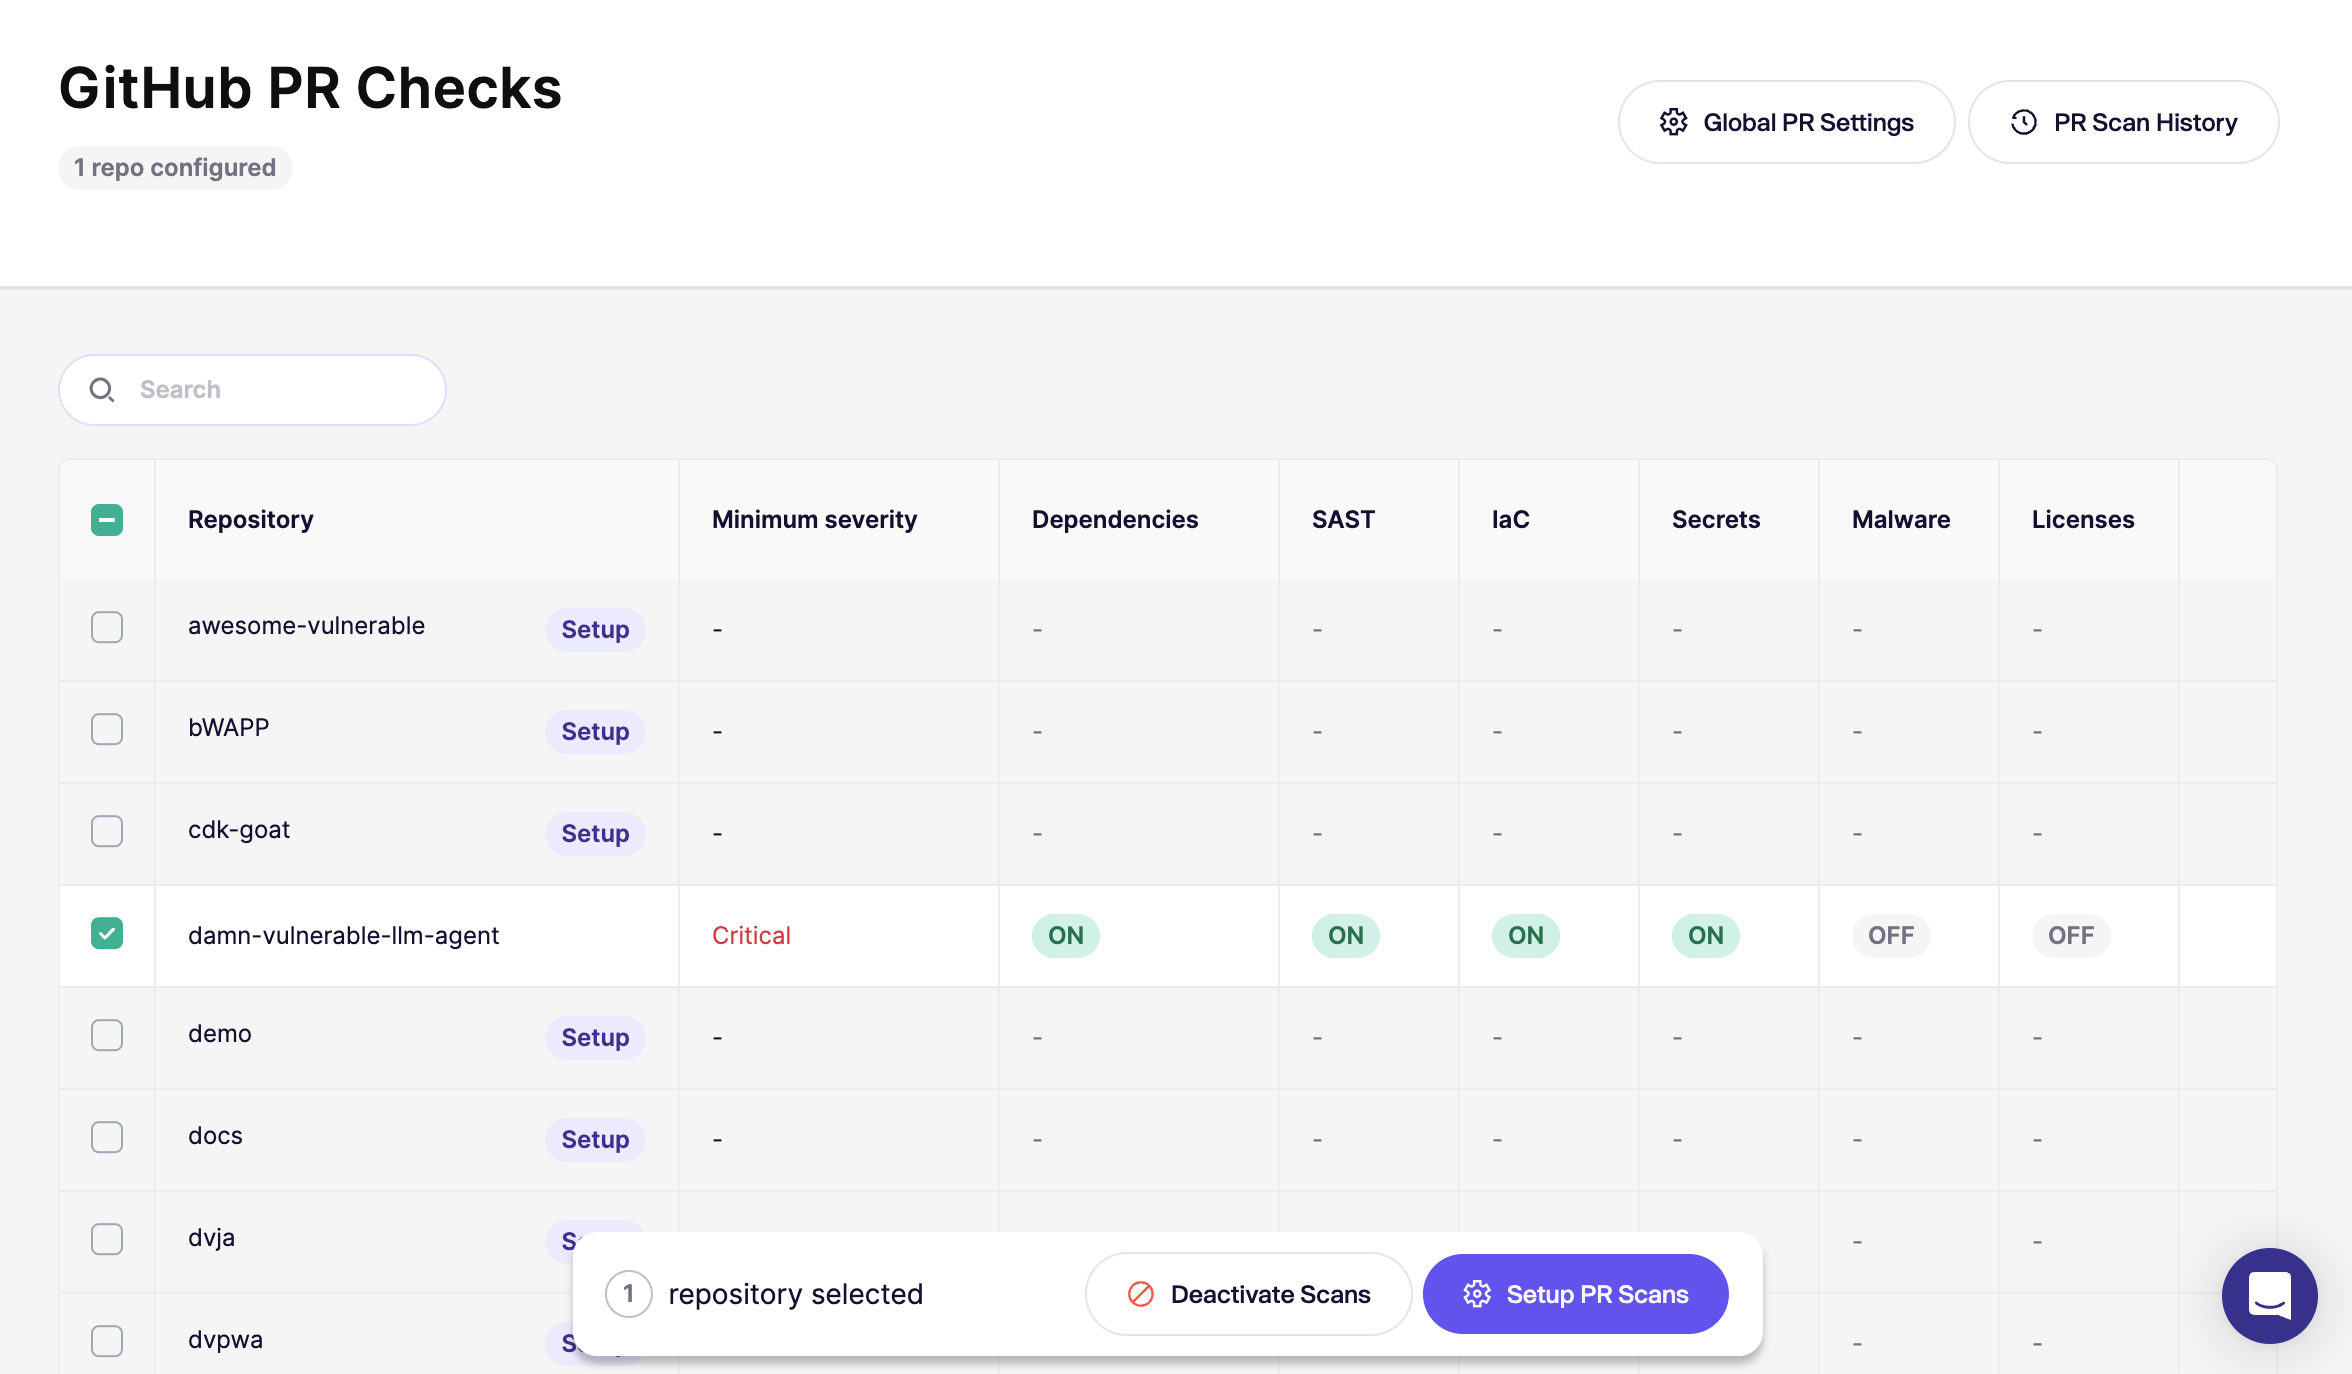The image size is (2352, 1374).
Task: Click the Minimum severity column header
Action: 814,520
